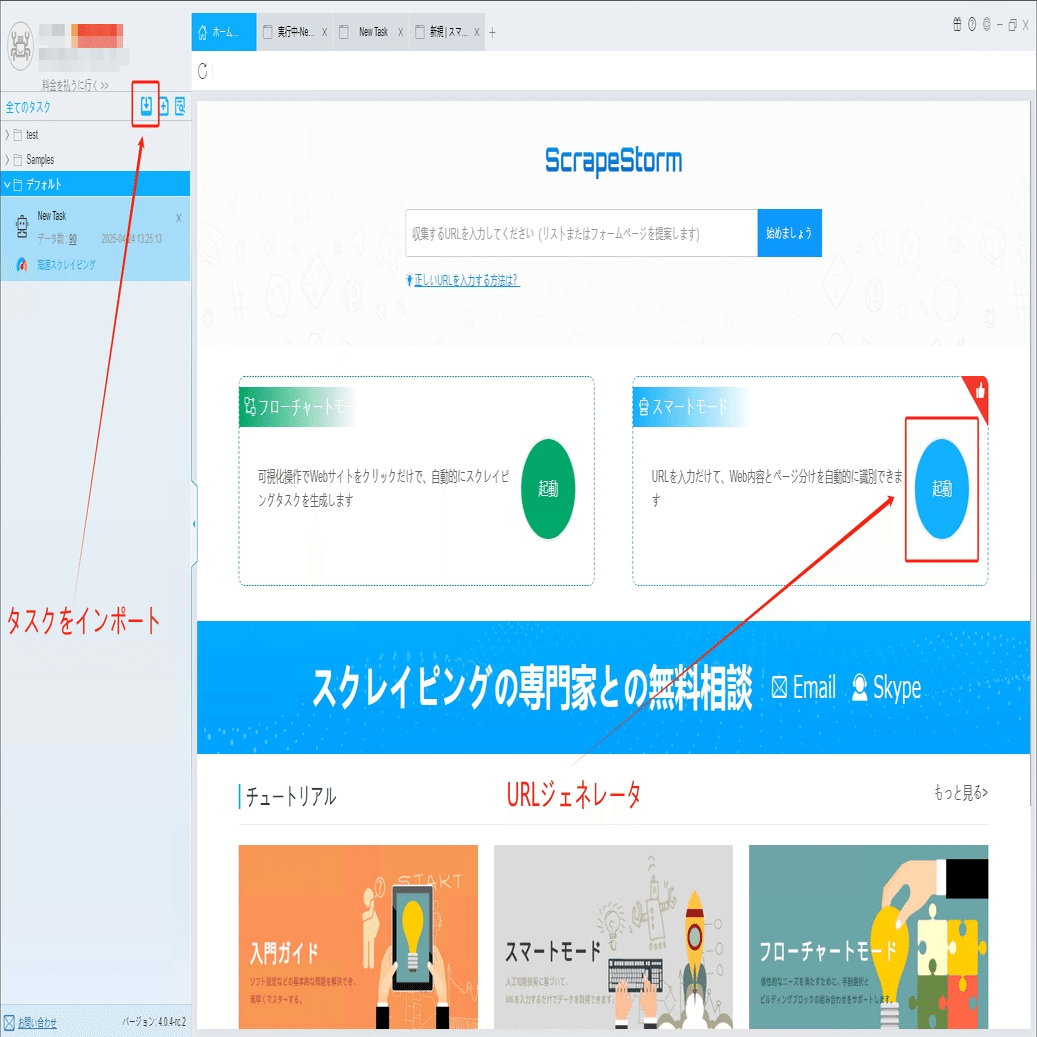Viewport: 1037px width, 1037px height.
Task: Click the robot icon of New Task
Action: (x=22, y=227)
